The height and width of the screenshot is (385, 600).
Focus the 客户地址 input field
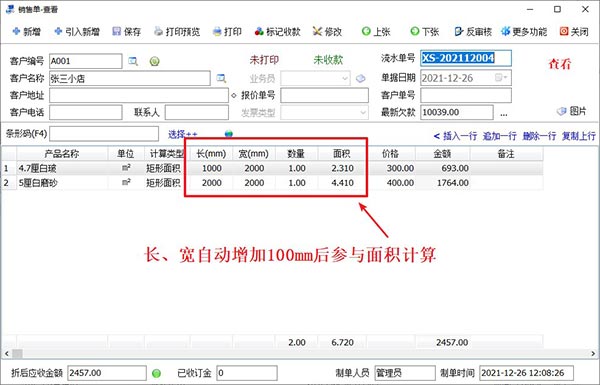click(x=139, y=96)
